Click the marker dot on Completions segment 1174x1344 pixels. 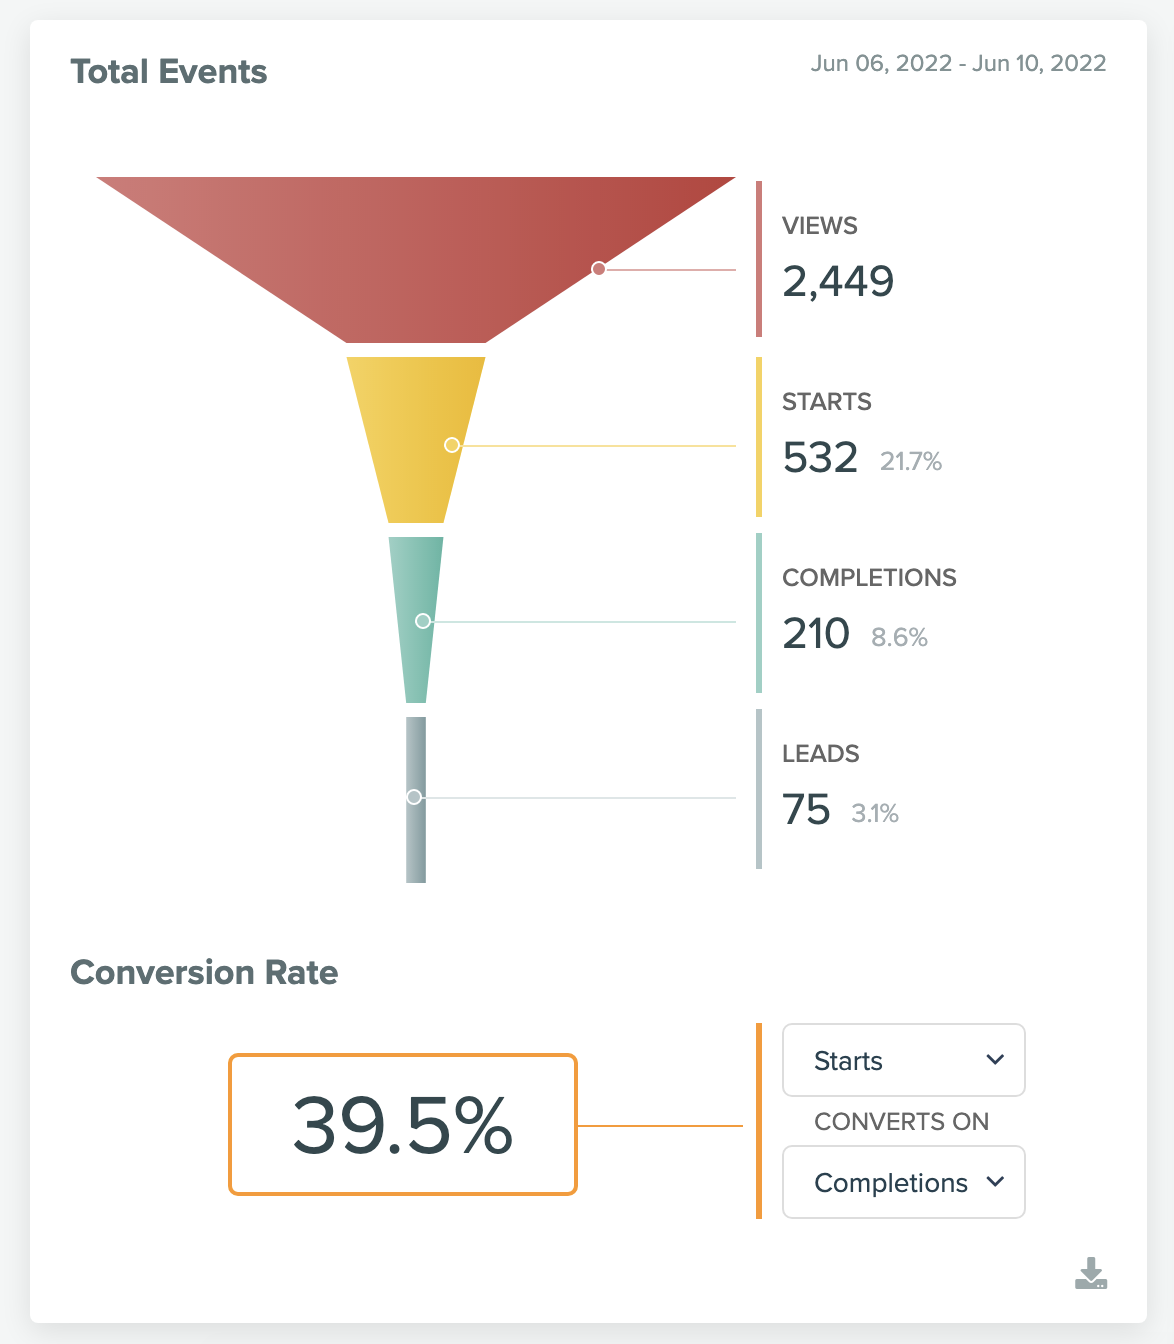tap(423, 621)
